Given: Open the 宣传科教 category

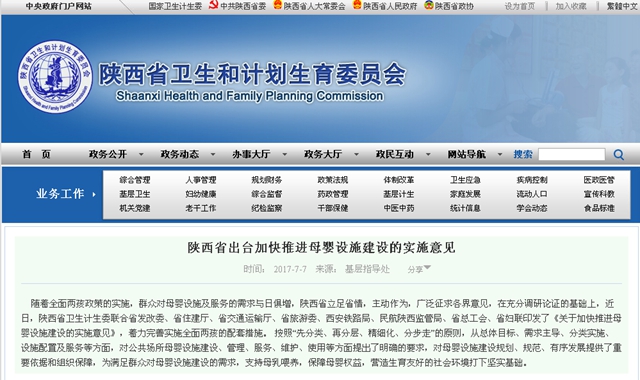Looking at the screenshot, I should (x=599, y=194).
